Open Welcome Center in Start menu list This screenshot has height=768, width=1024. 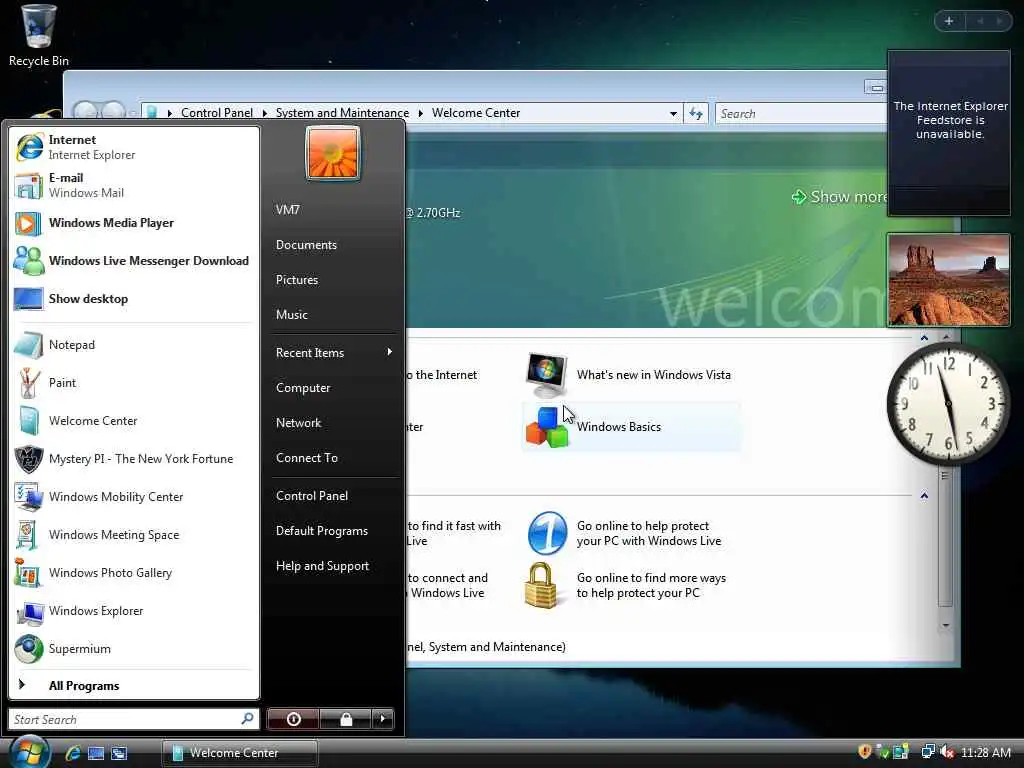(x=134, y=421)
